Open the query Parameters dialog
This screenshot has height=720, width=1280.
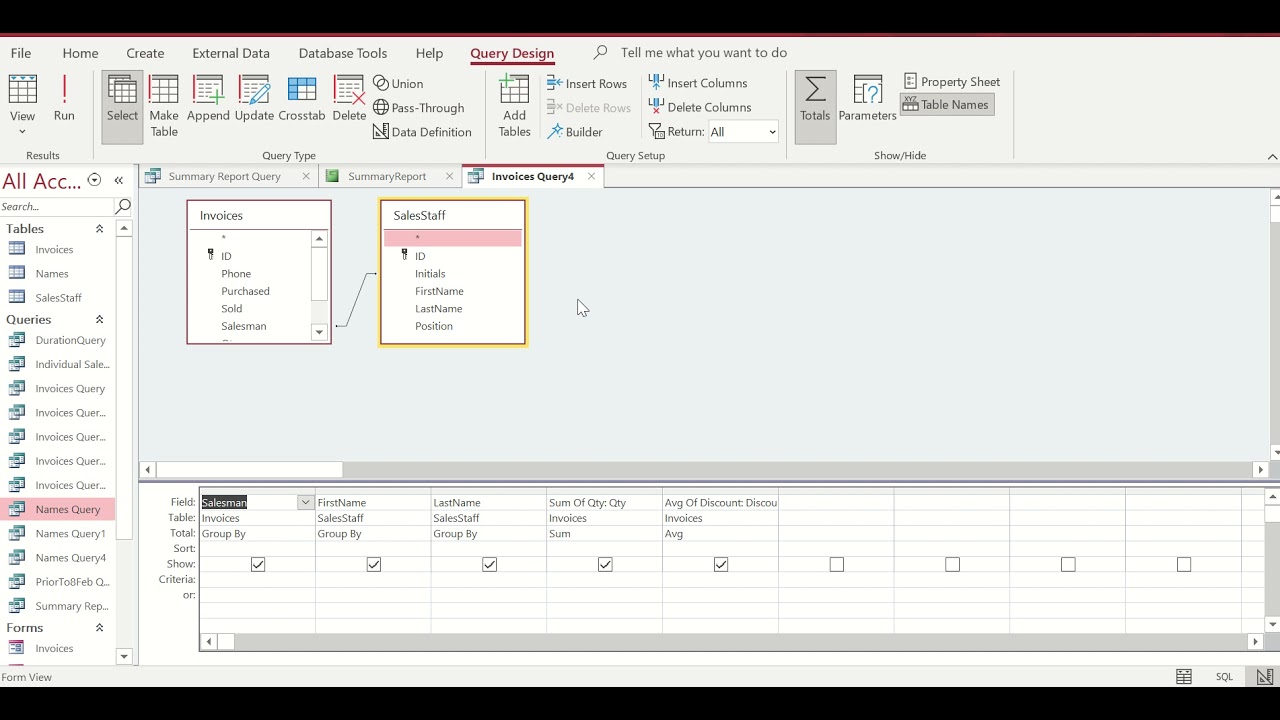867,98
